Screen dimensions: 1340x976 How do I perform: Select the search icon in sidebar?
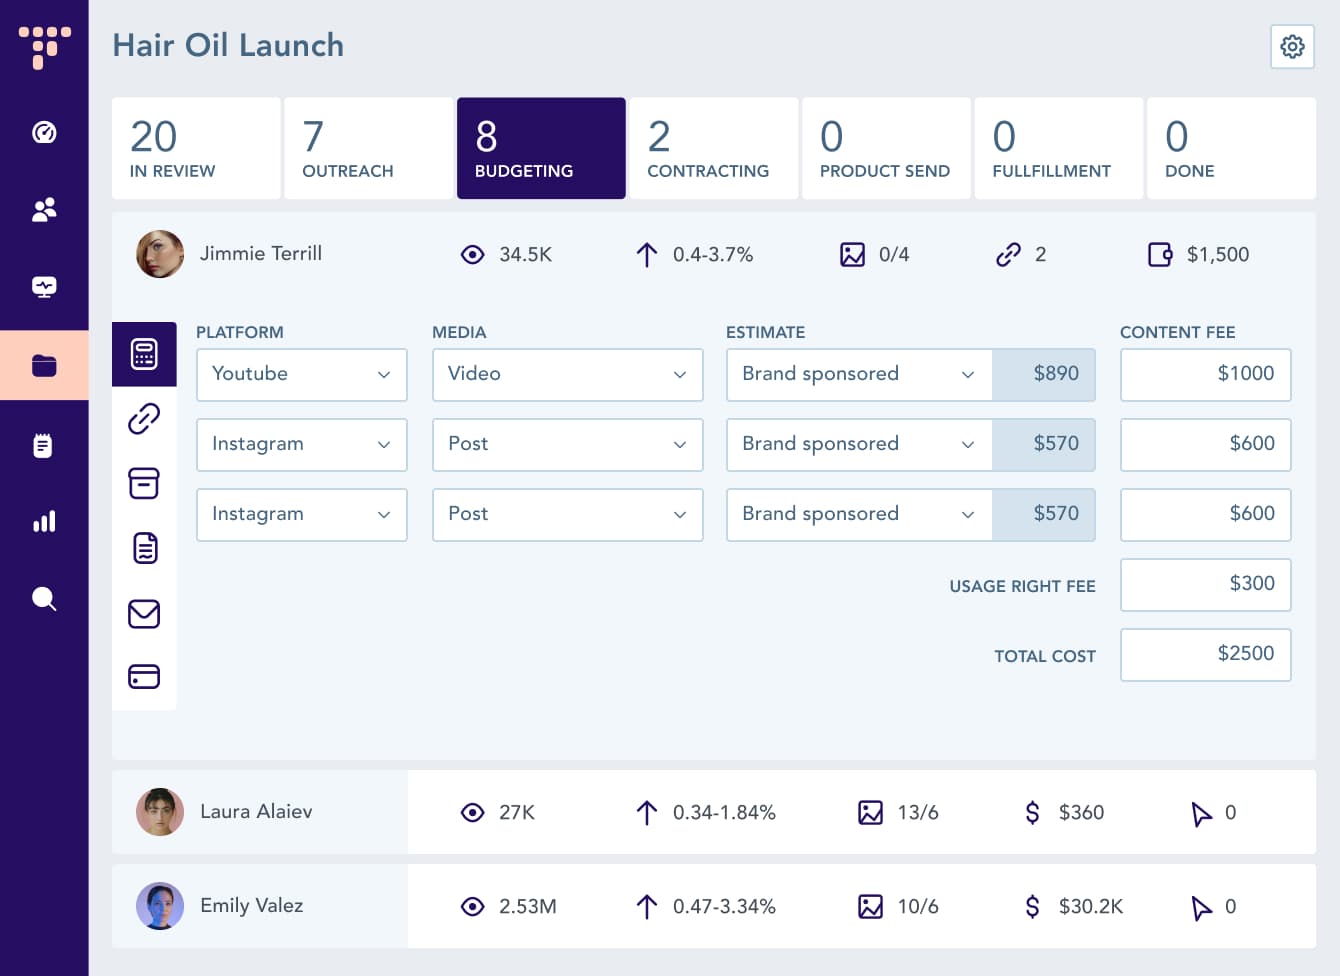click(x=44, y=598)
